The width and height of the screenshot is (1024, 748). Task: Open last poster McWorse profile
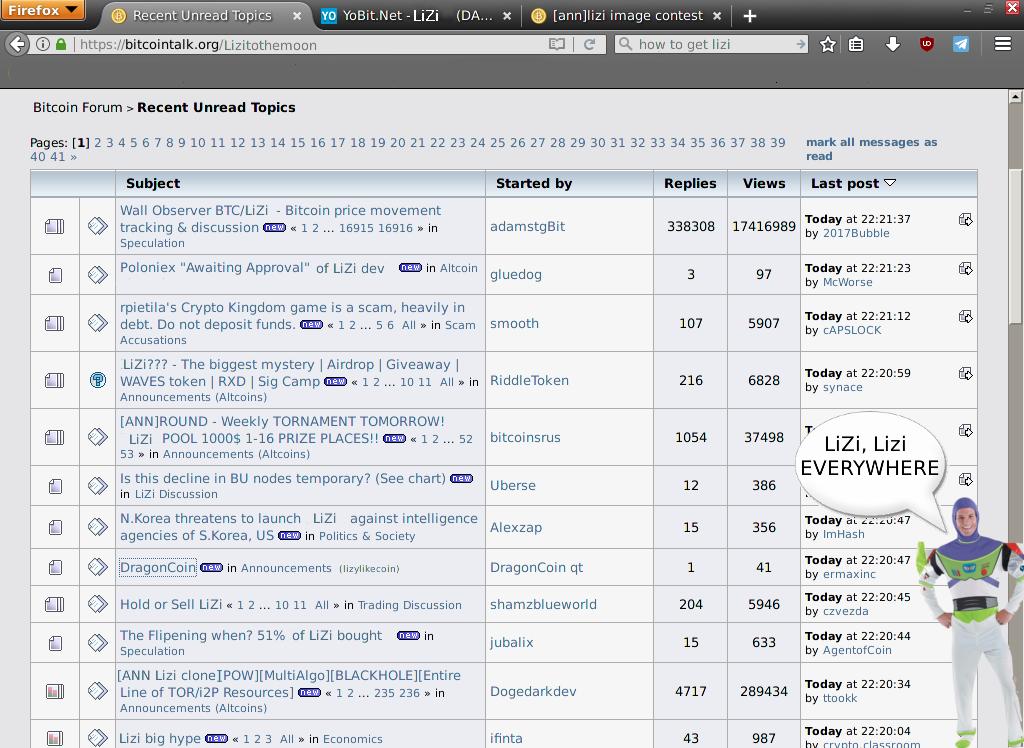[847, 282]
